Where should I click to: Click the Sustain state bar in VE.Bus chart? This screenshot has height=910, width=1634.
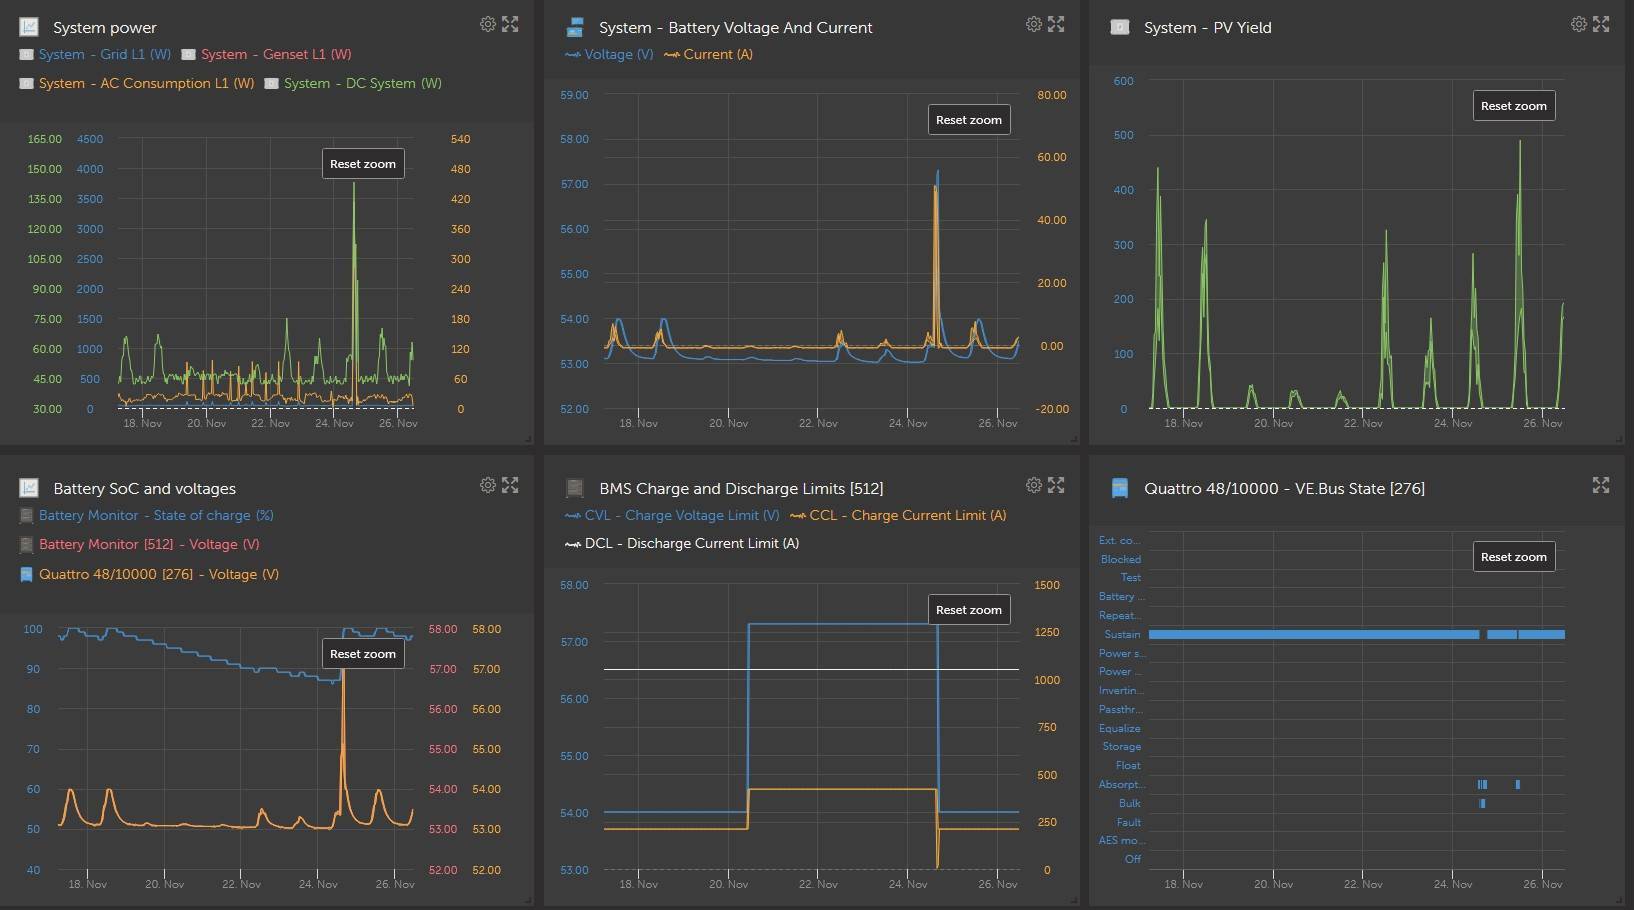(x=1312, y=634)
